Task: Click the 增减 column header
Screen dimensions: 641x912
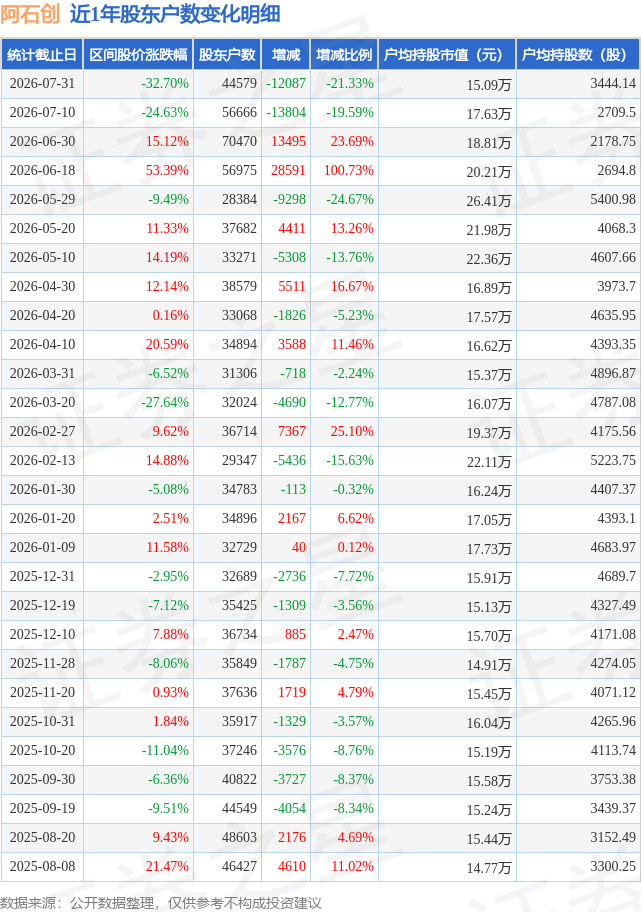Action: (x=286, y=55)
